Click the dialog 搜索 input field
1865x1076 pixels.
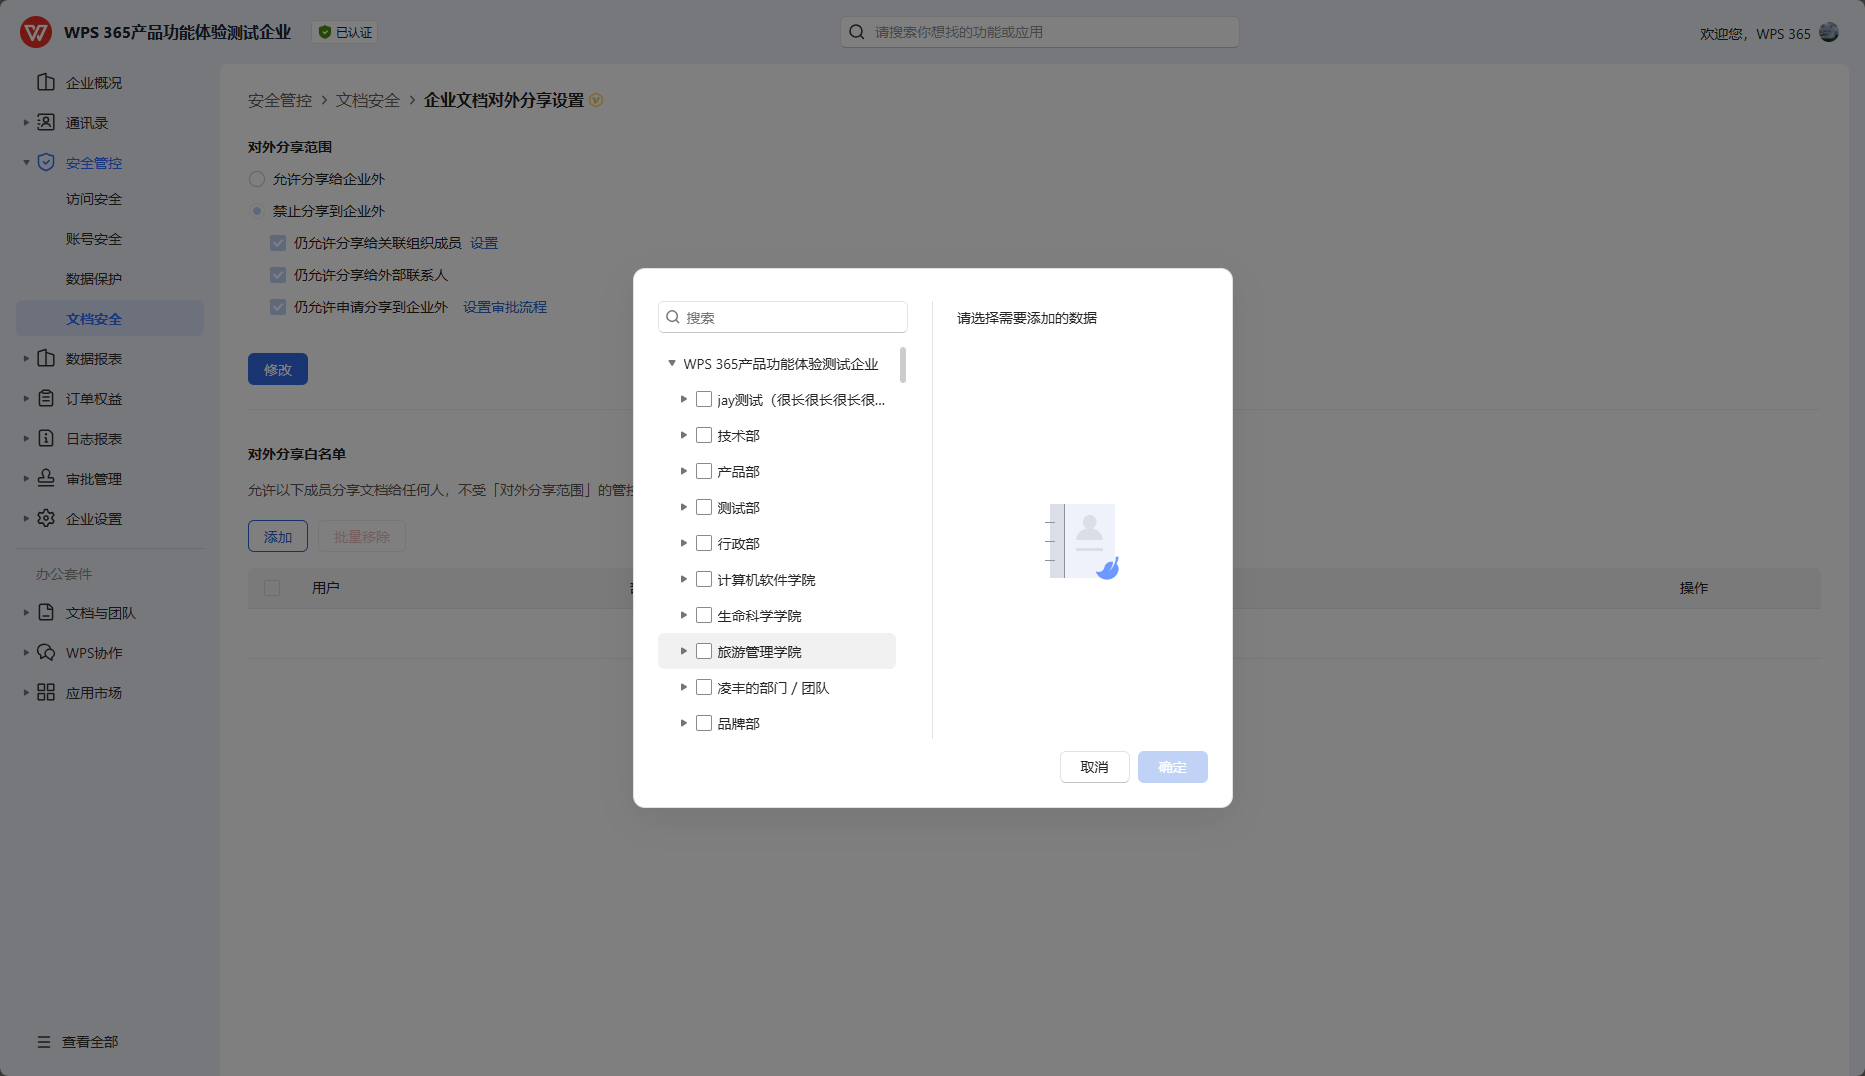(x=783, y=317)
